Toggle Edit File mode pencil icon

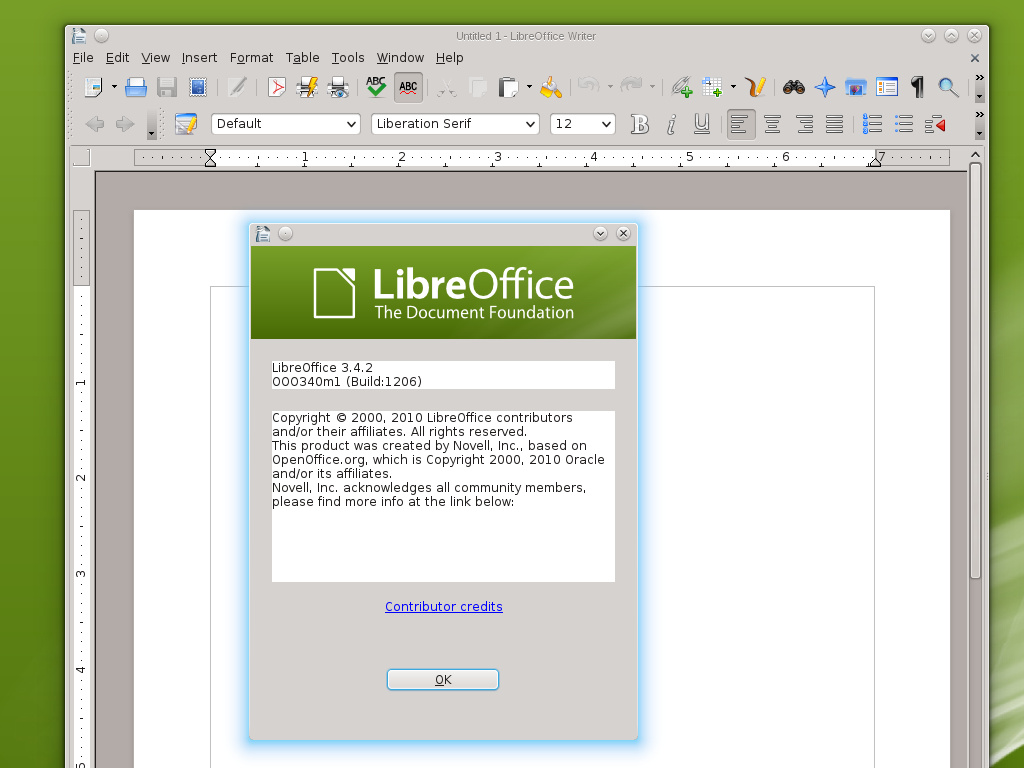pos(236,87)
